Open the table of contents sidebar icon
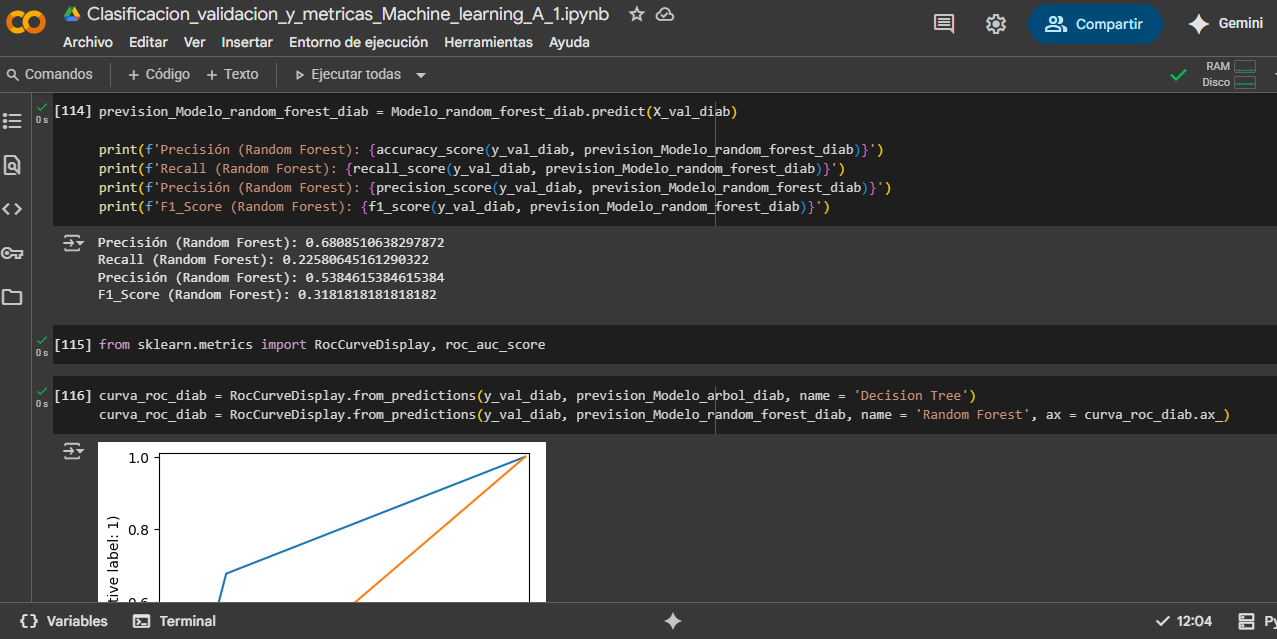Viewport: 1277px width, 639px height. point(12,121)
